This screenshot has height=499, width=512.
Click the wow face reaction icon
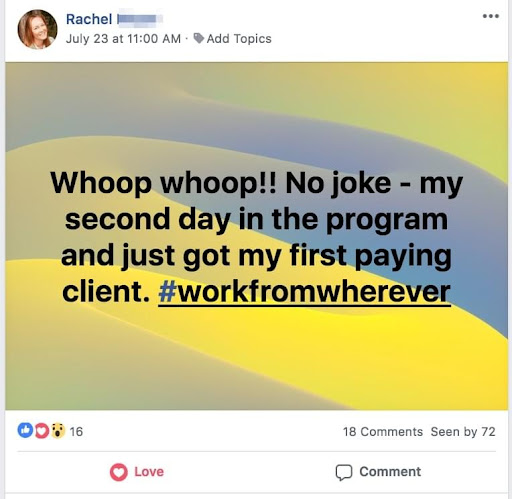pos(58,430)
